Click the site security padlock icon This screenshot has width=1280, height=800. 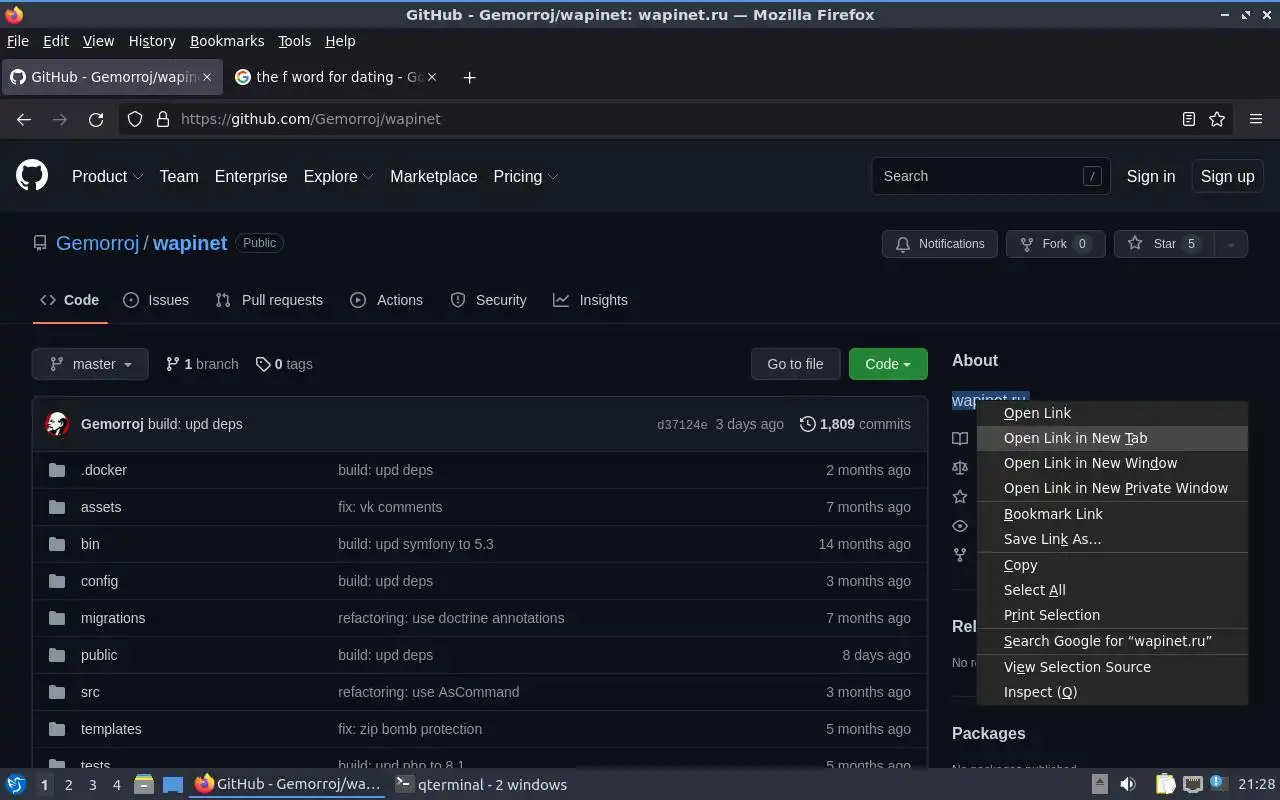(x=163, y=119)
